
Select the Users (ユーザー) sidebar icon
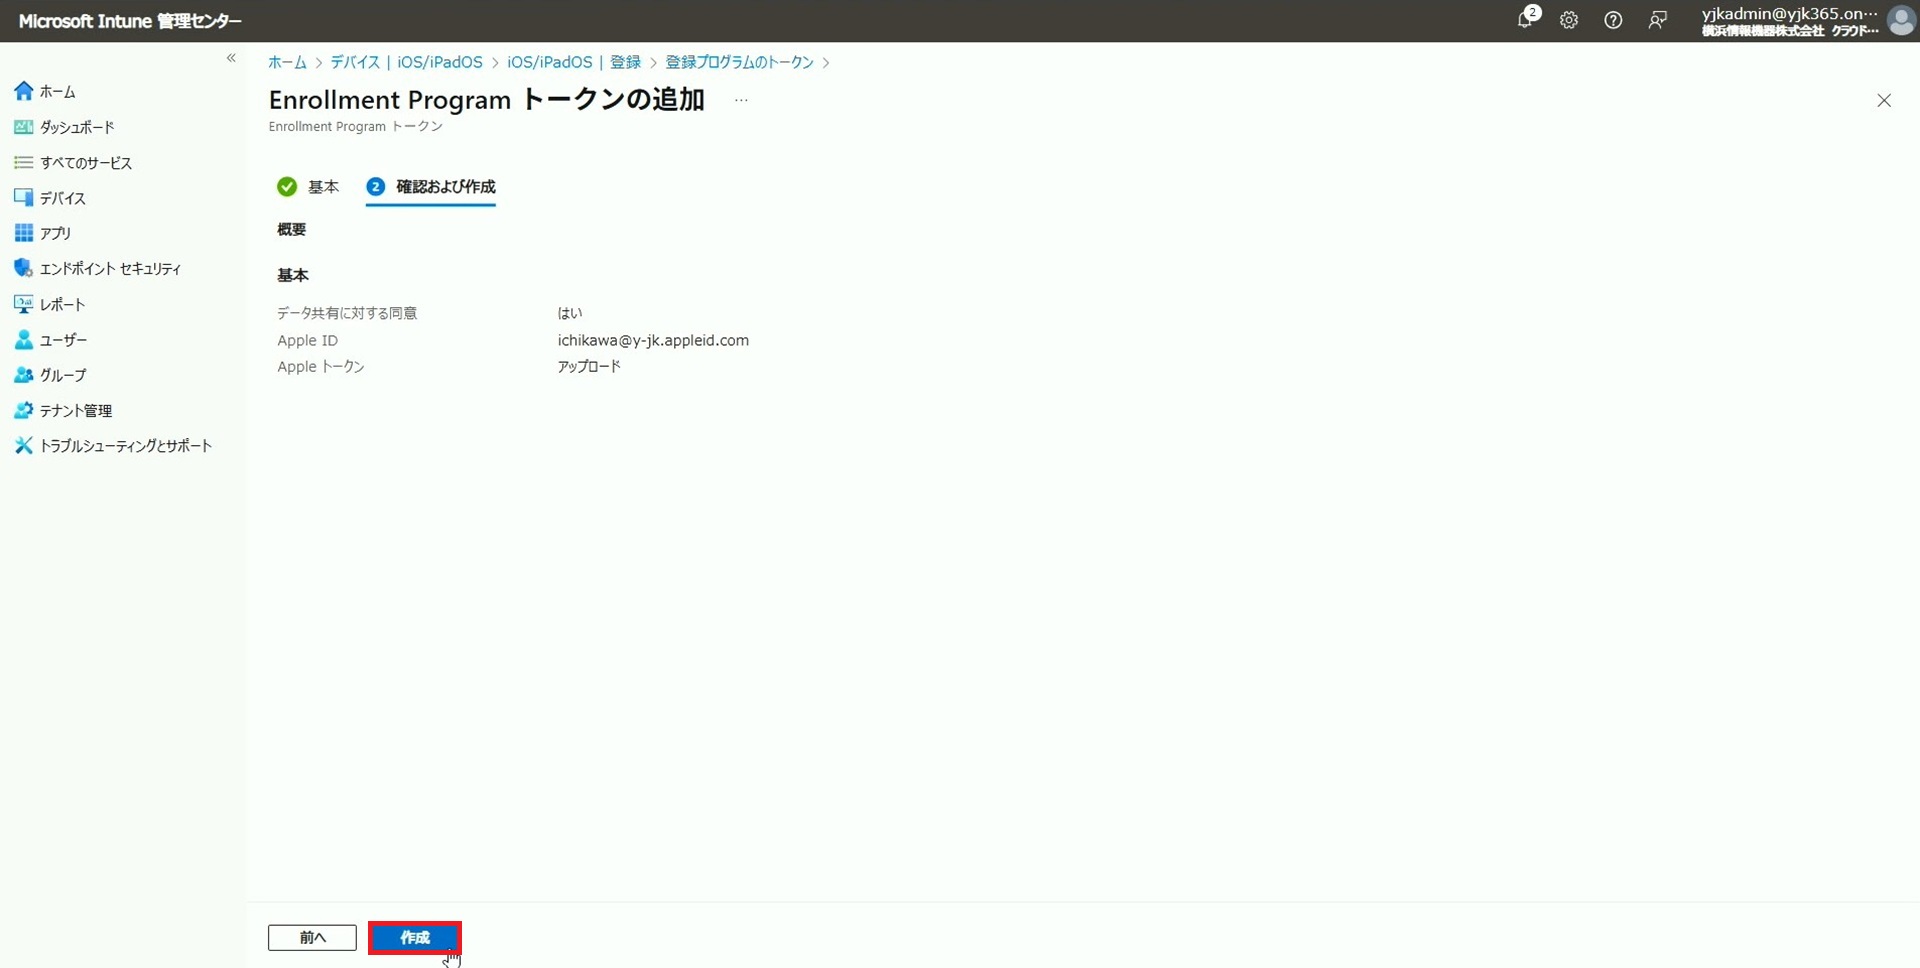24,340
